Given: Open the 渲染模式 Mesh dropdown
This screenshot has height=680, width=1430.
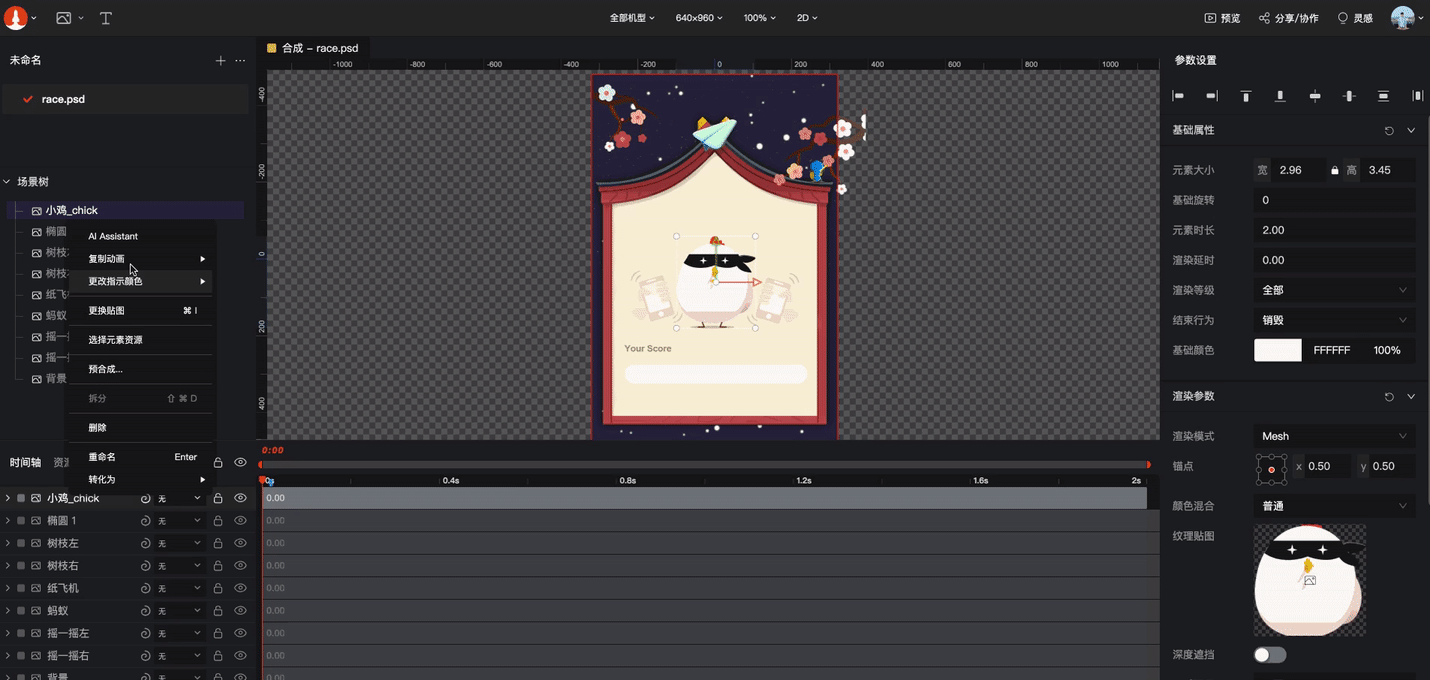Looking at the screenshot, I should pyautogui.click(x=1334, y=436).
